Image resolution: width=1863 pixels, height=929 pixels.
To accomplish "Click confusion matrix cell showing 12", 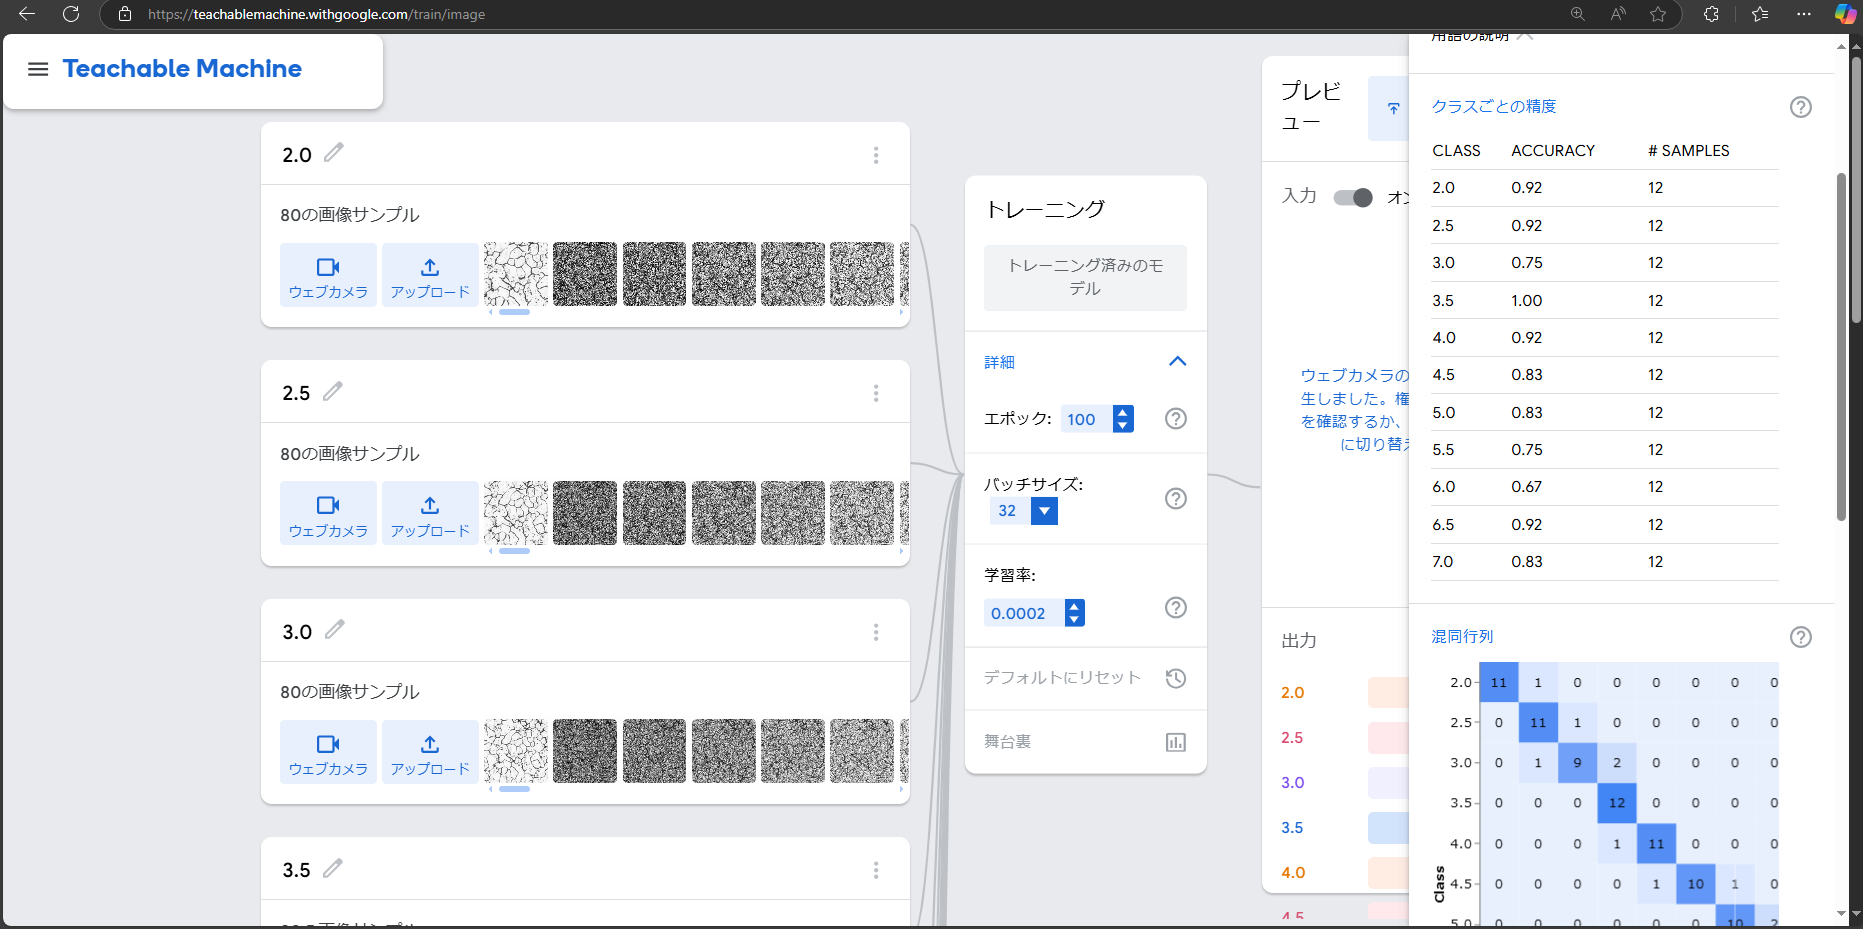I will pyautogui.click(x=1617, y=803).
